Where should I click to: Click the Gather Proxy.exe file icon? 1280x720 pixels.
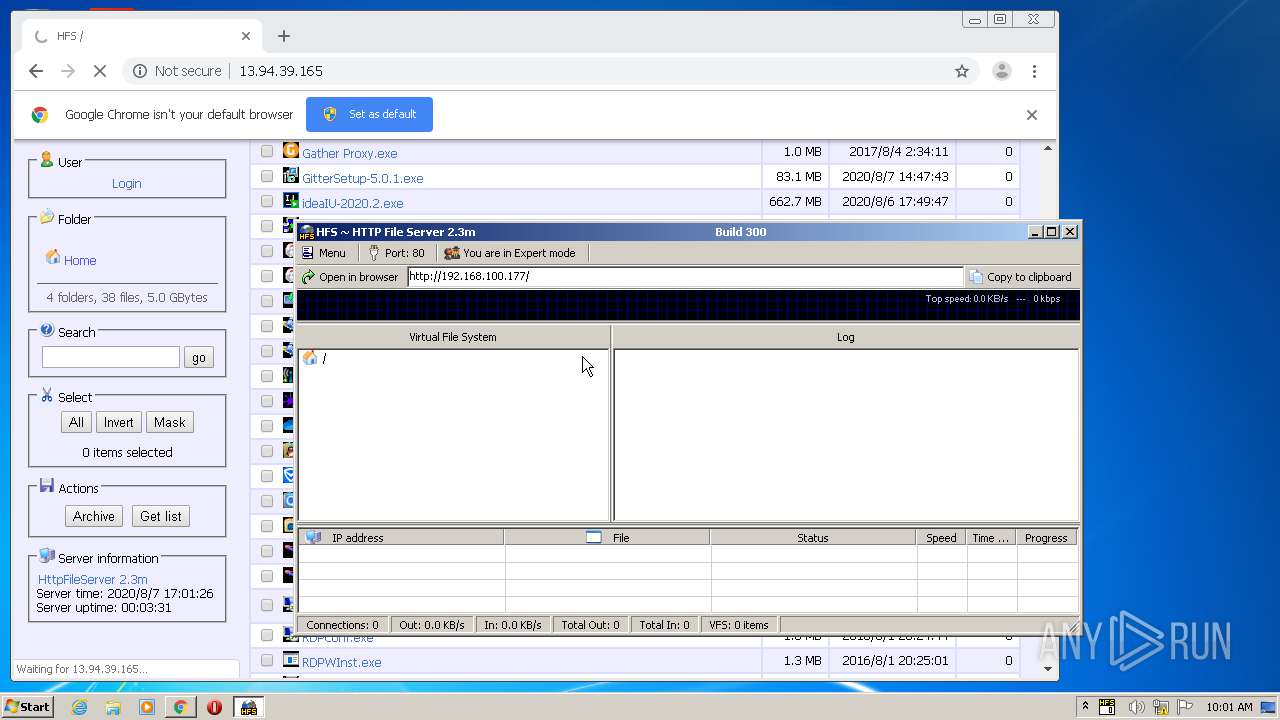(291, 151)
